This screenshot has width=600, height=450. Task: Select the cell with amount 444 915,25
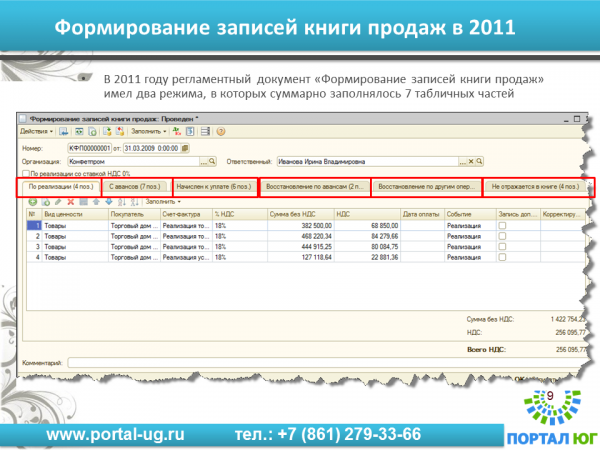(x=301, y=246)
